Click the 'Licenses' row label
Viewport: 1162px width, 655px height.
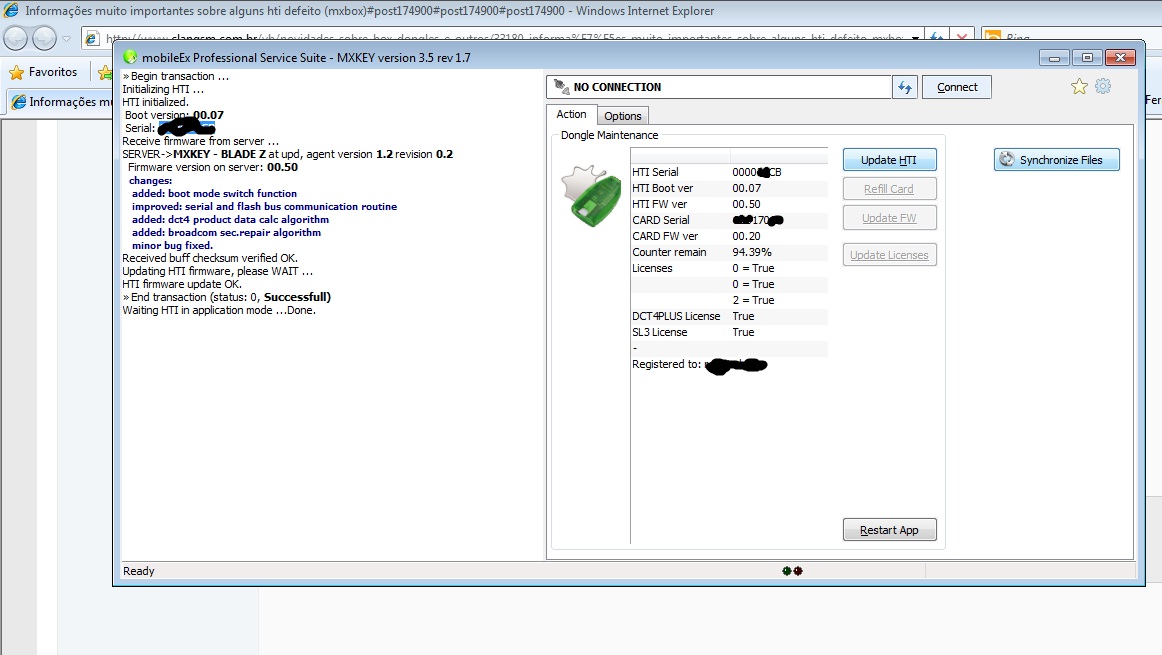pyautogui.click(x=652, y=268)
